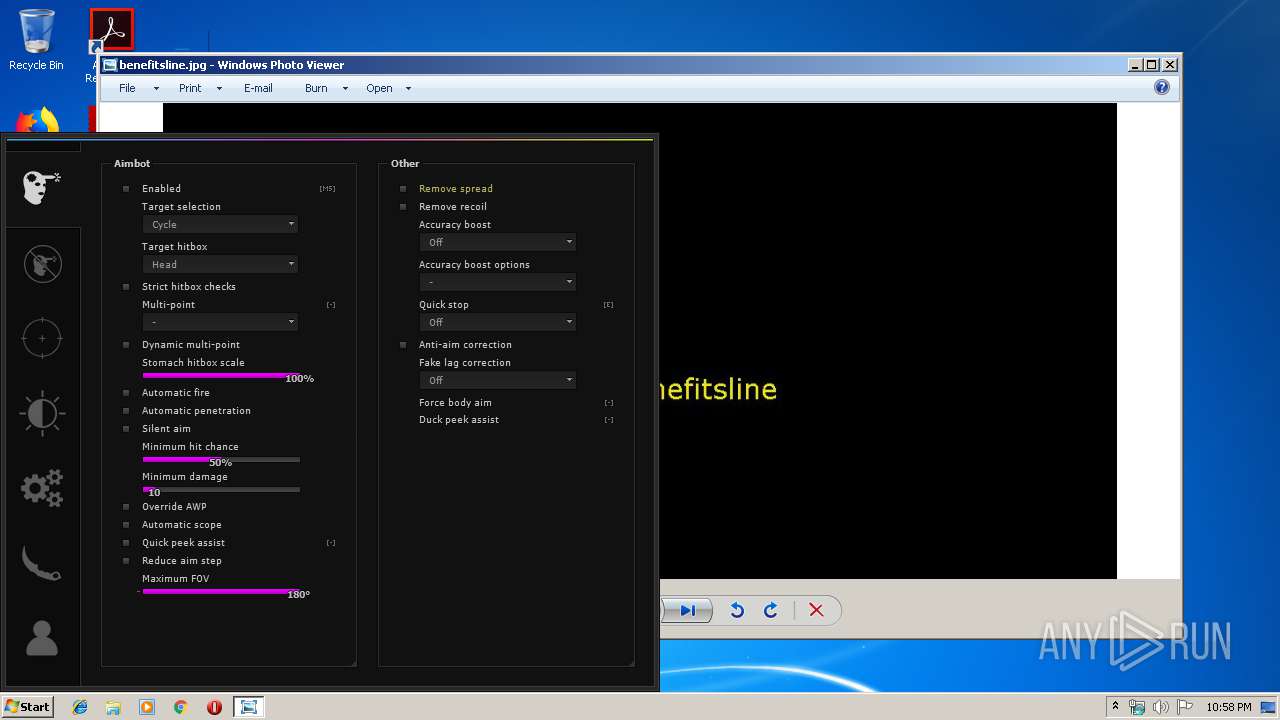Screen dimensions: 1280x720
Task: Open the visuals half-sun sidebar tab
Action: pyautogui.click(x=42, y=413)
